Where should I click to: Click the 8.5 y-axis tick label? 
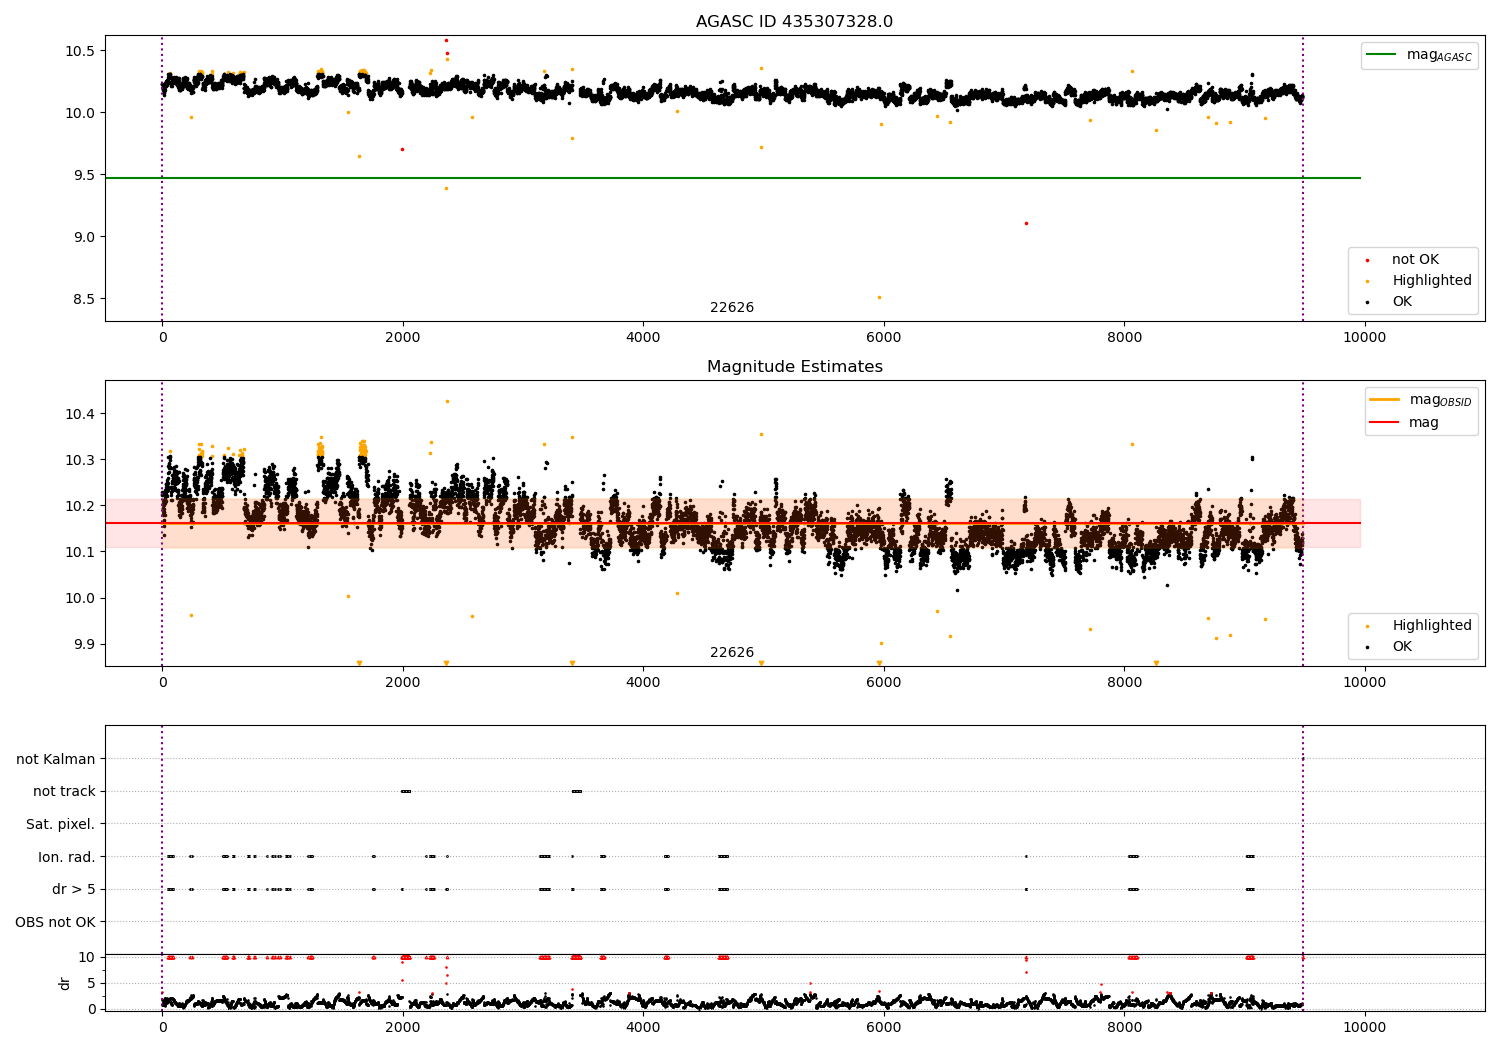point(84,299)
